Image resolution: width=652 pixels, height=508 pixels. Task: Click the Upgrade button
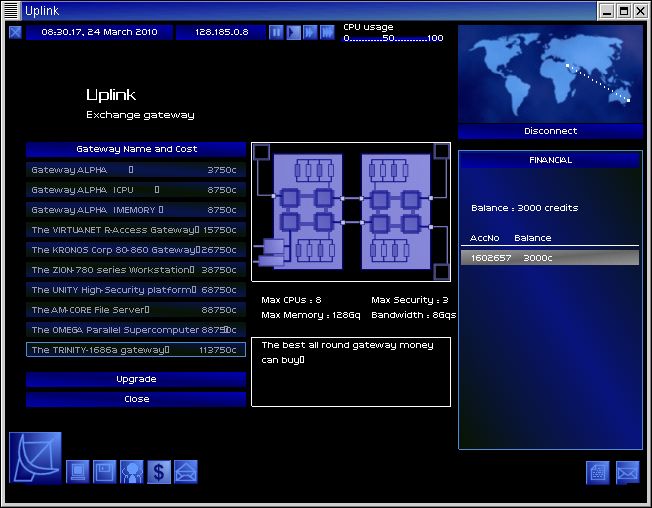136,379
